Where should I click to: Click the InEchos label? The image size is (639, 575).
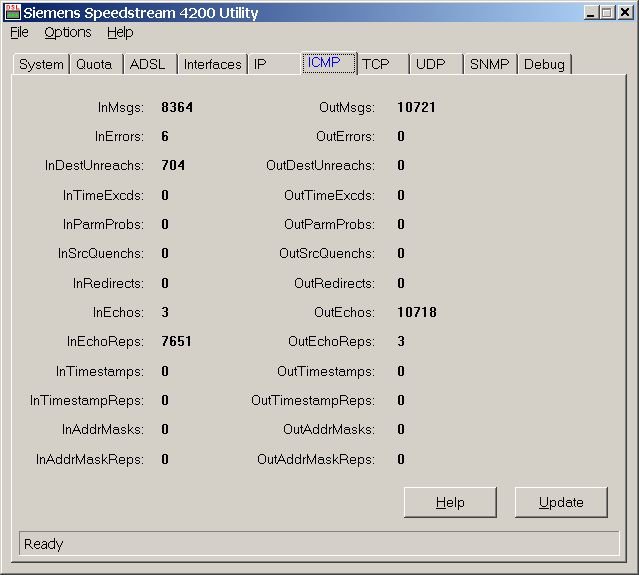coord(118,312)
